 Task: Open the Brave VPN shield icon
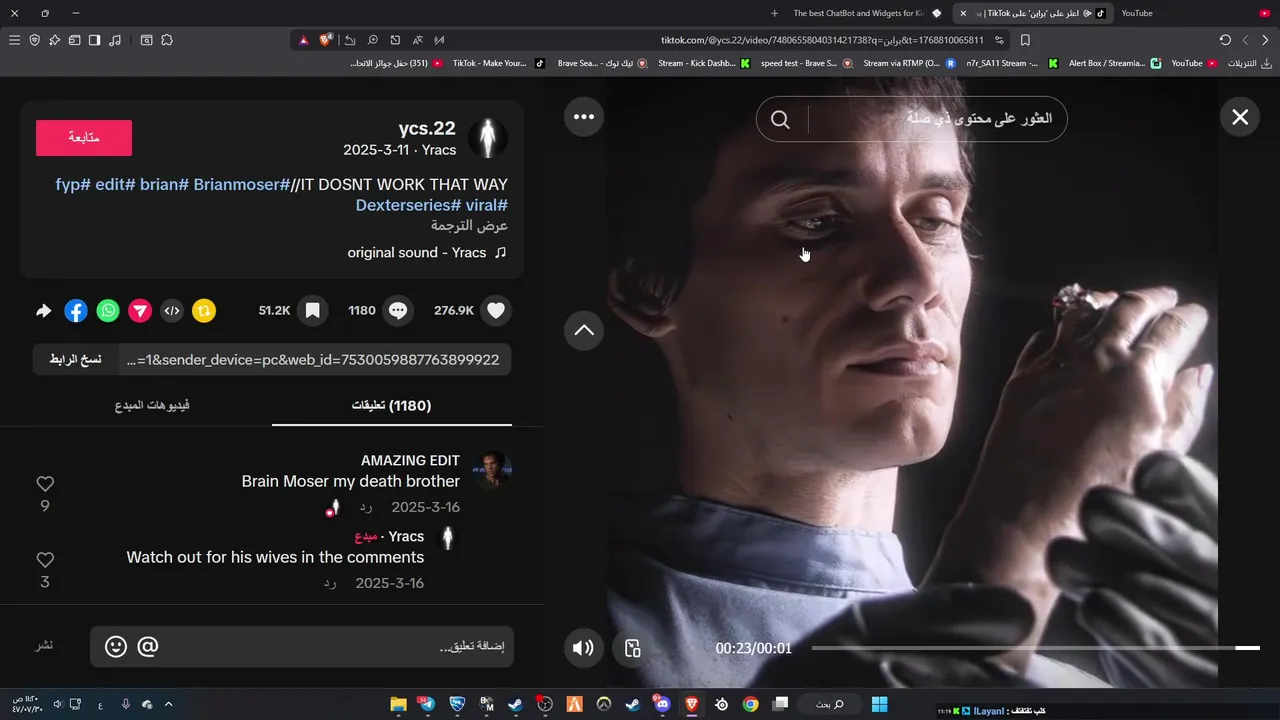point(34,40)
